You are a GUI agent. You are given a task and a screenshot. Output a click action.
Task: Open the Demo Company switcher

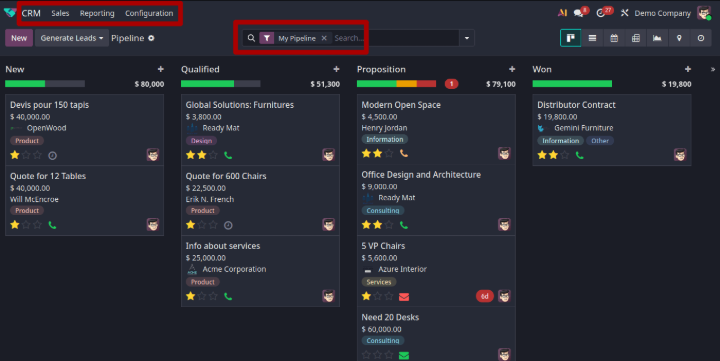(x=662, y=13)
